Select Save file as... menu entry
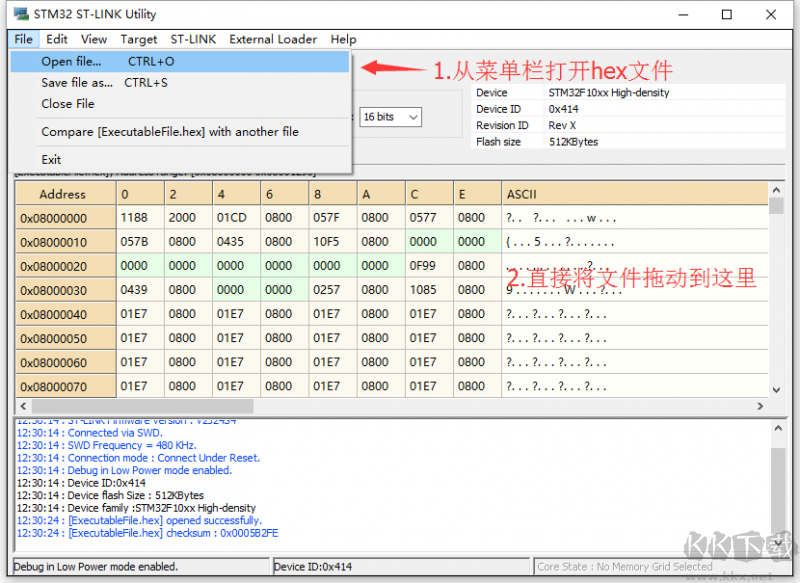 click(x=77, y=83)
